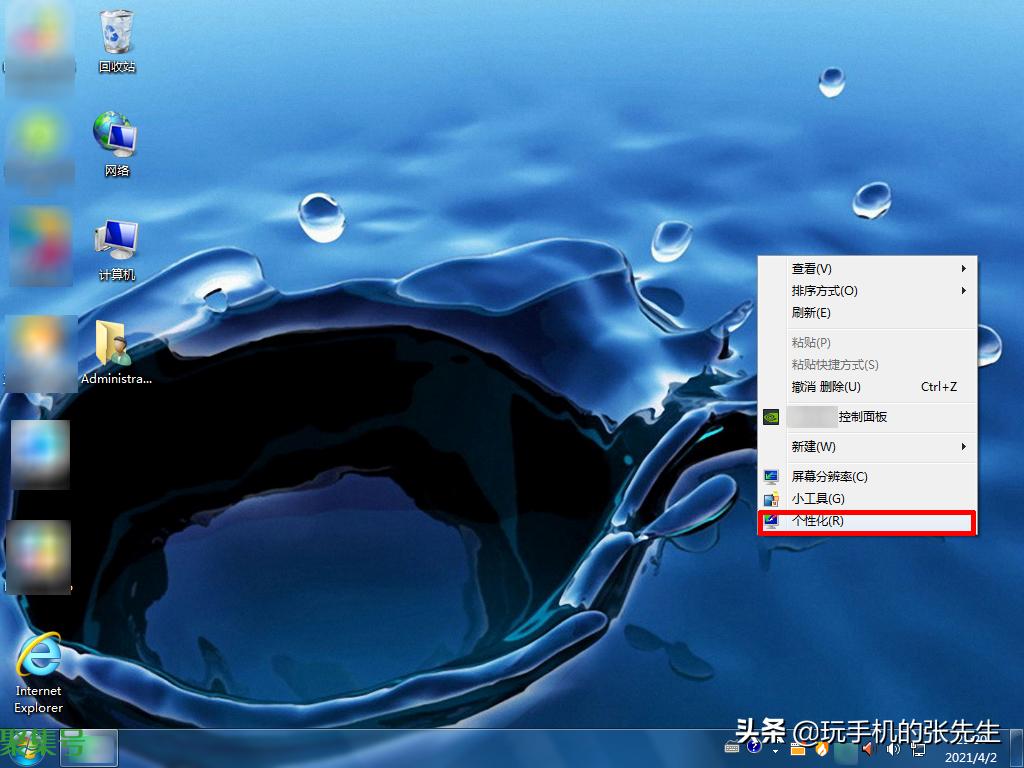Click the gadgets icon next to 小工具

[x=771, y=498]
